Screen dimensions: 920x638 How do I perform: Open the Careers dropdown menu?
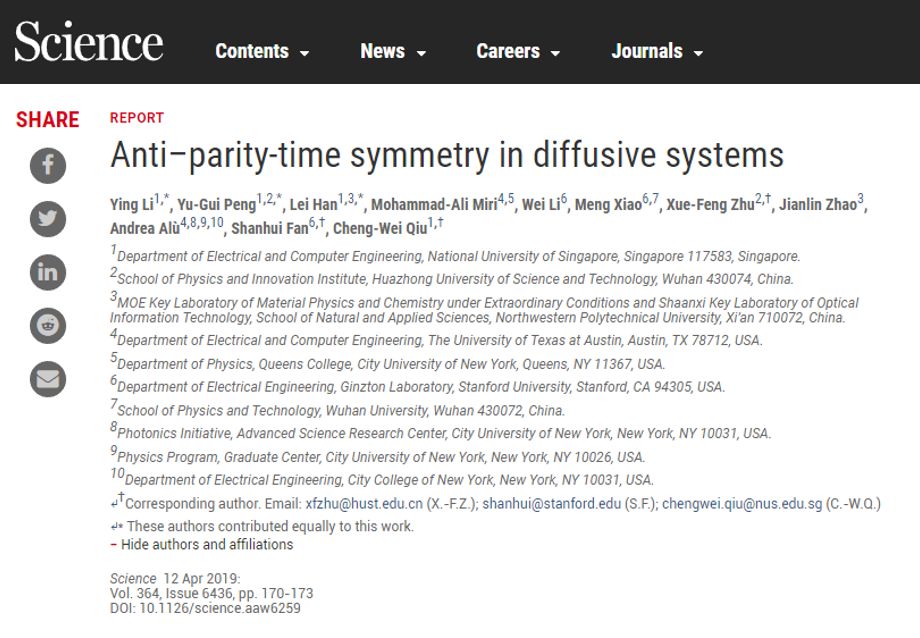518,51
